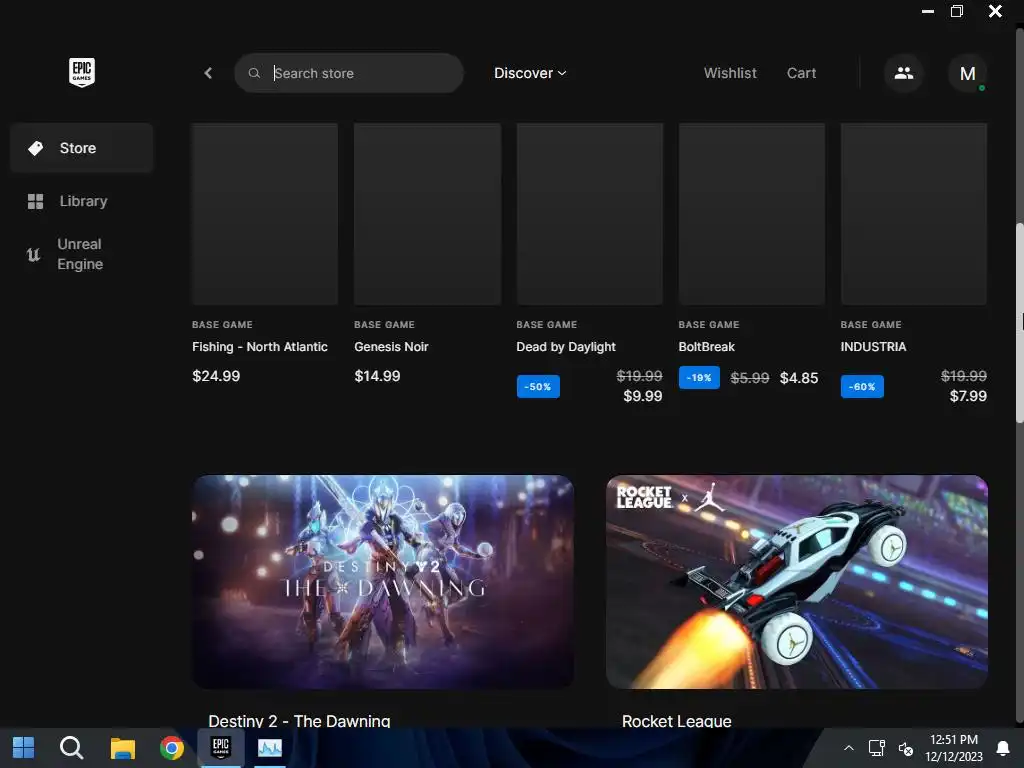Open Genesis Noir game page
The image size is (1024, 768).
(391, 347)
